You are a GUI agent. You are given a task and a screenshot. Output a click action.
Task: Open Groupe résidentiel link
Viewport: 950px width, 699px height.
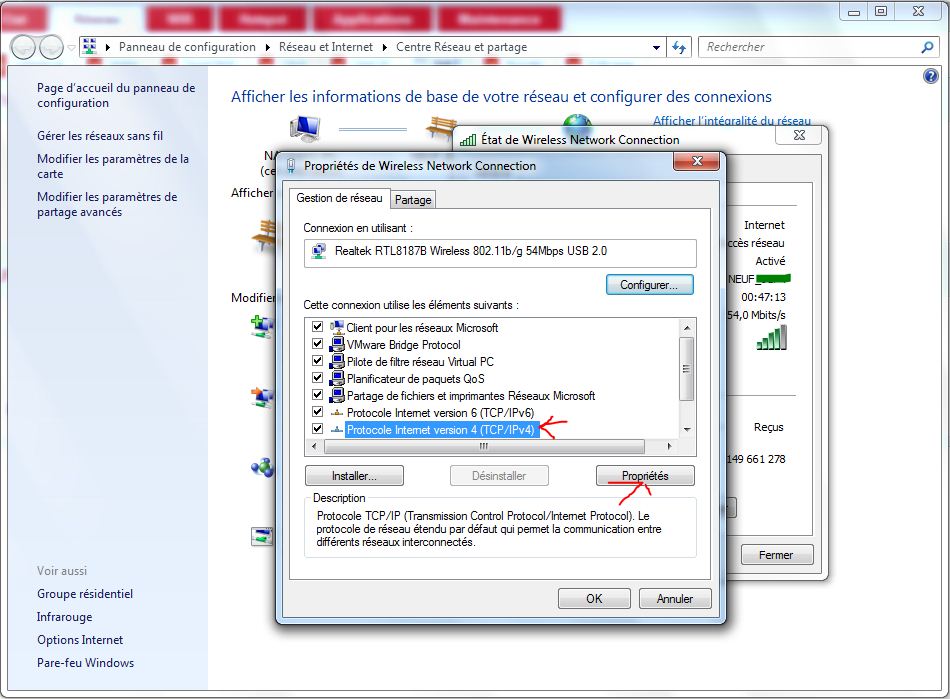click(85, 594)
